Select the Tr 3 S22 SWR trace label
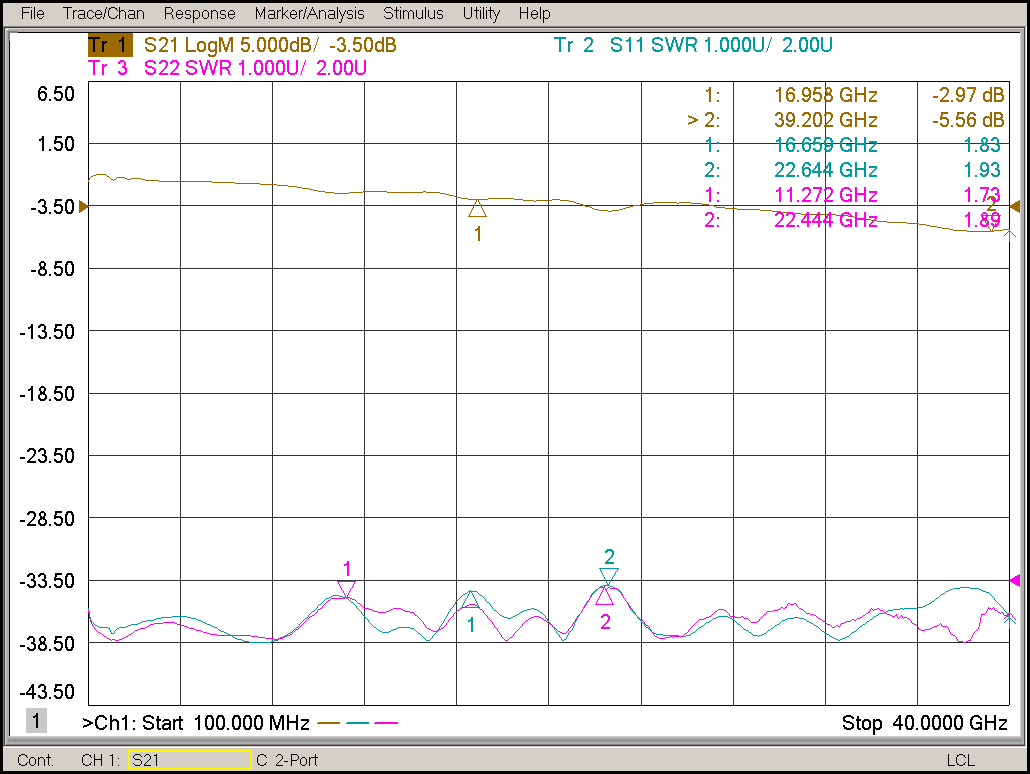This screenshot has height=774, width=1030. point(227,69)
